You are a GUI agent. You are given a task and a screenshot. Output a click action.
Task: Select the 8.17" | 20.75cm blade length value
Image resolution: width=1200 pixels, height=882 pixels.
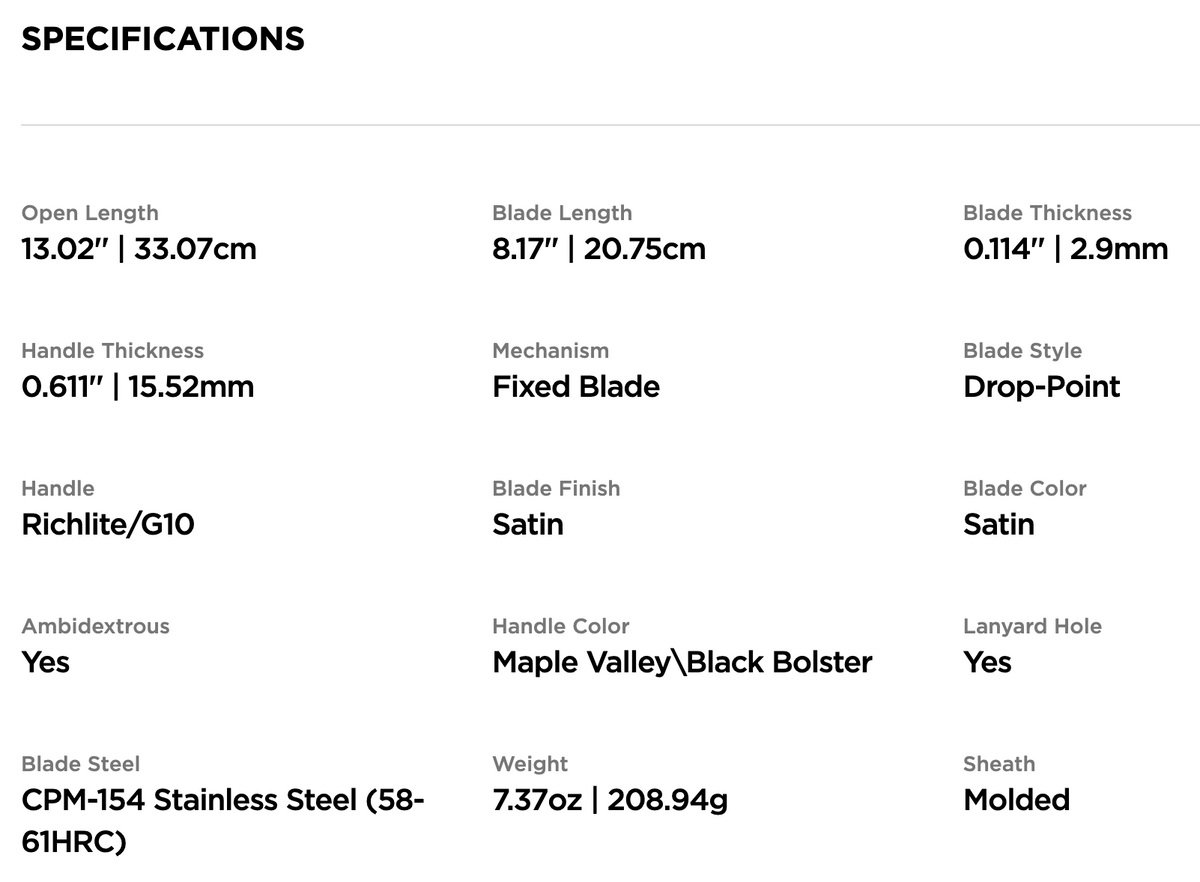(599, 249)
